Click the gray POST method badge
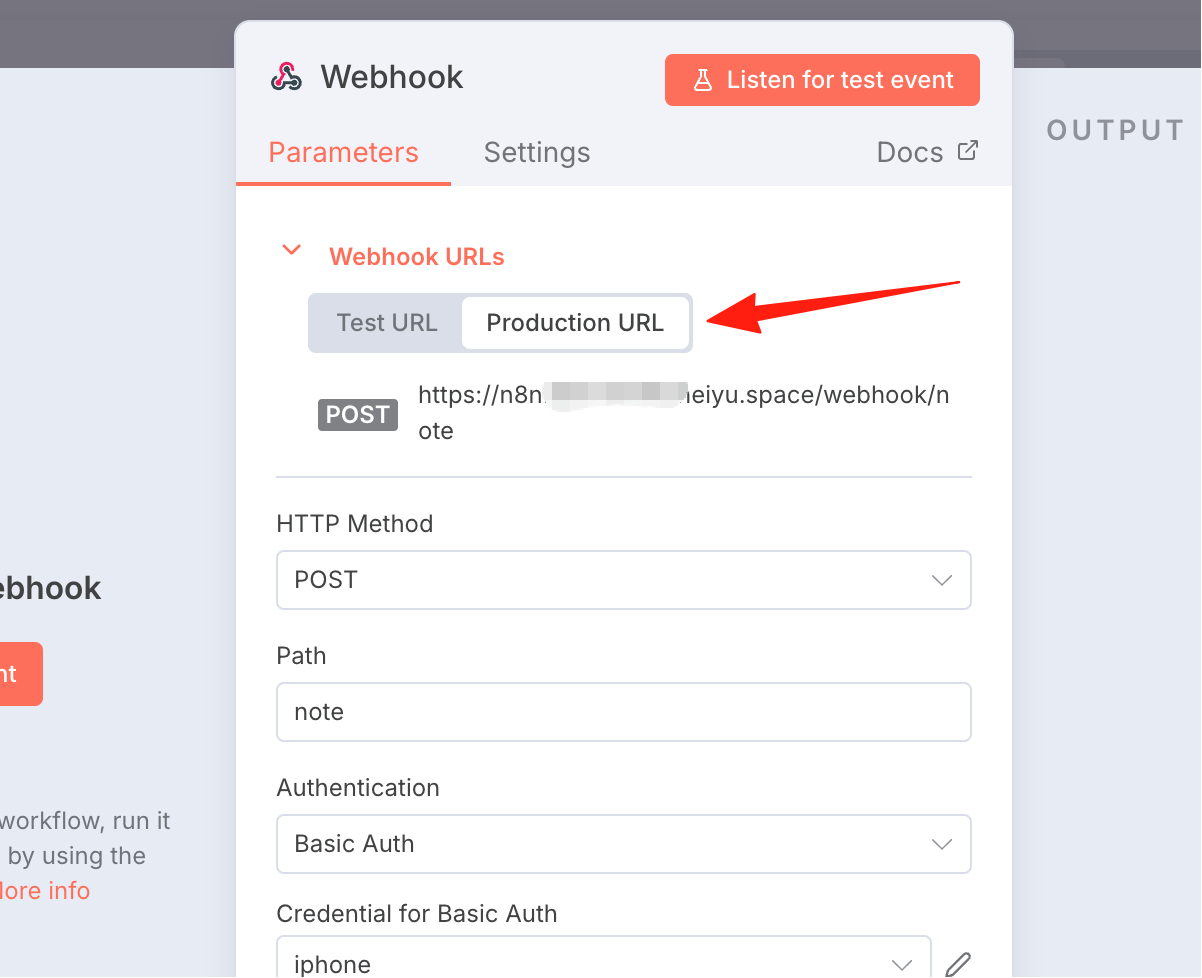This screenshot has height=978, width=1202. click(x=358, y=414)
